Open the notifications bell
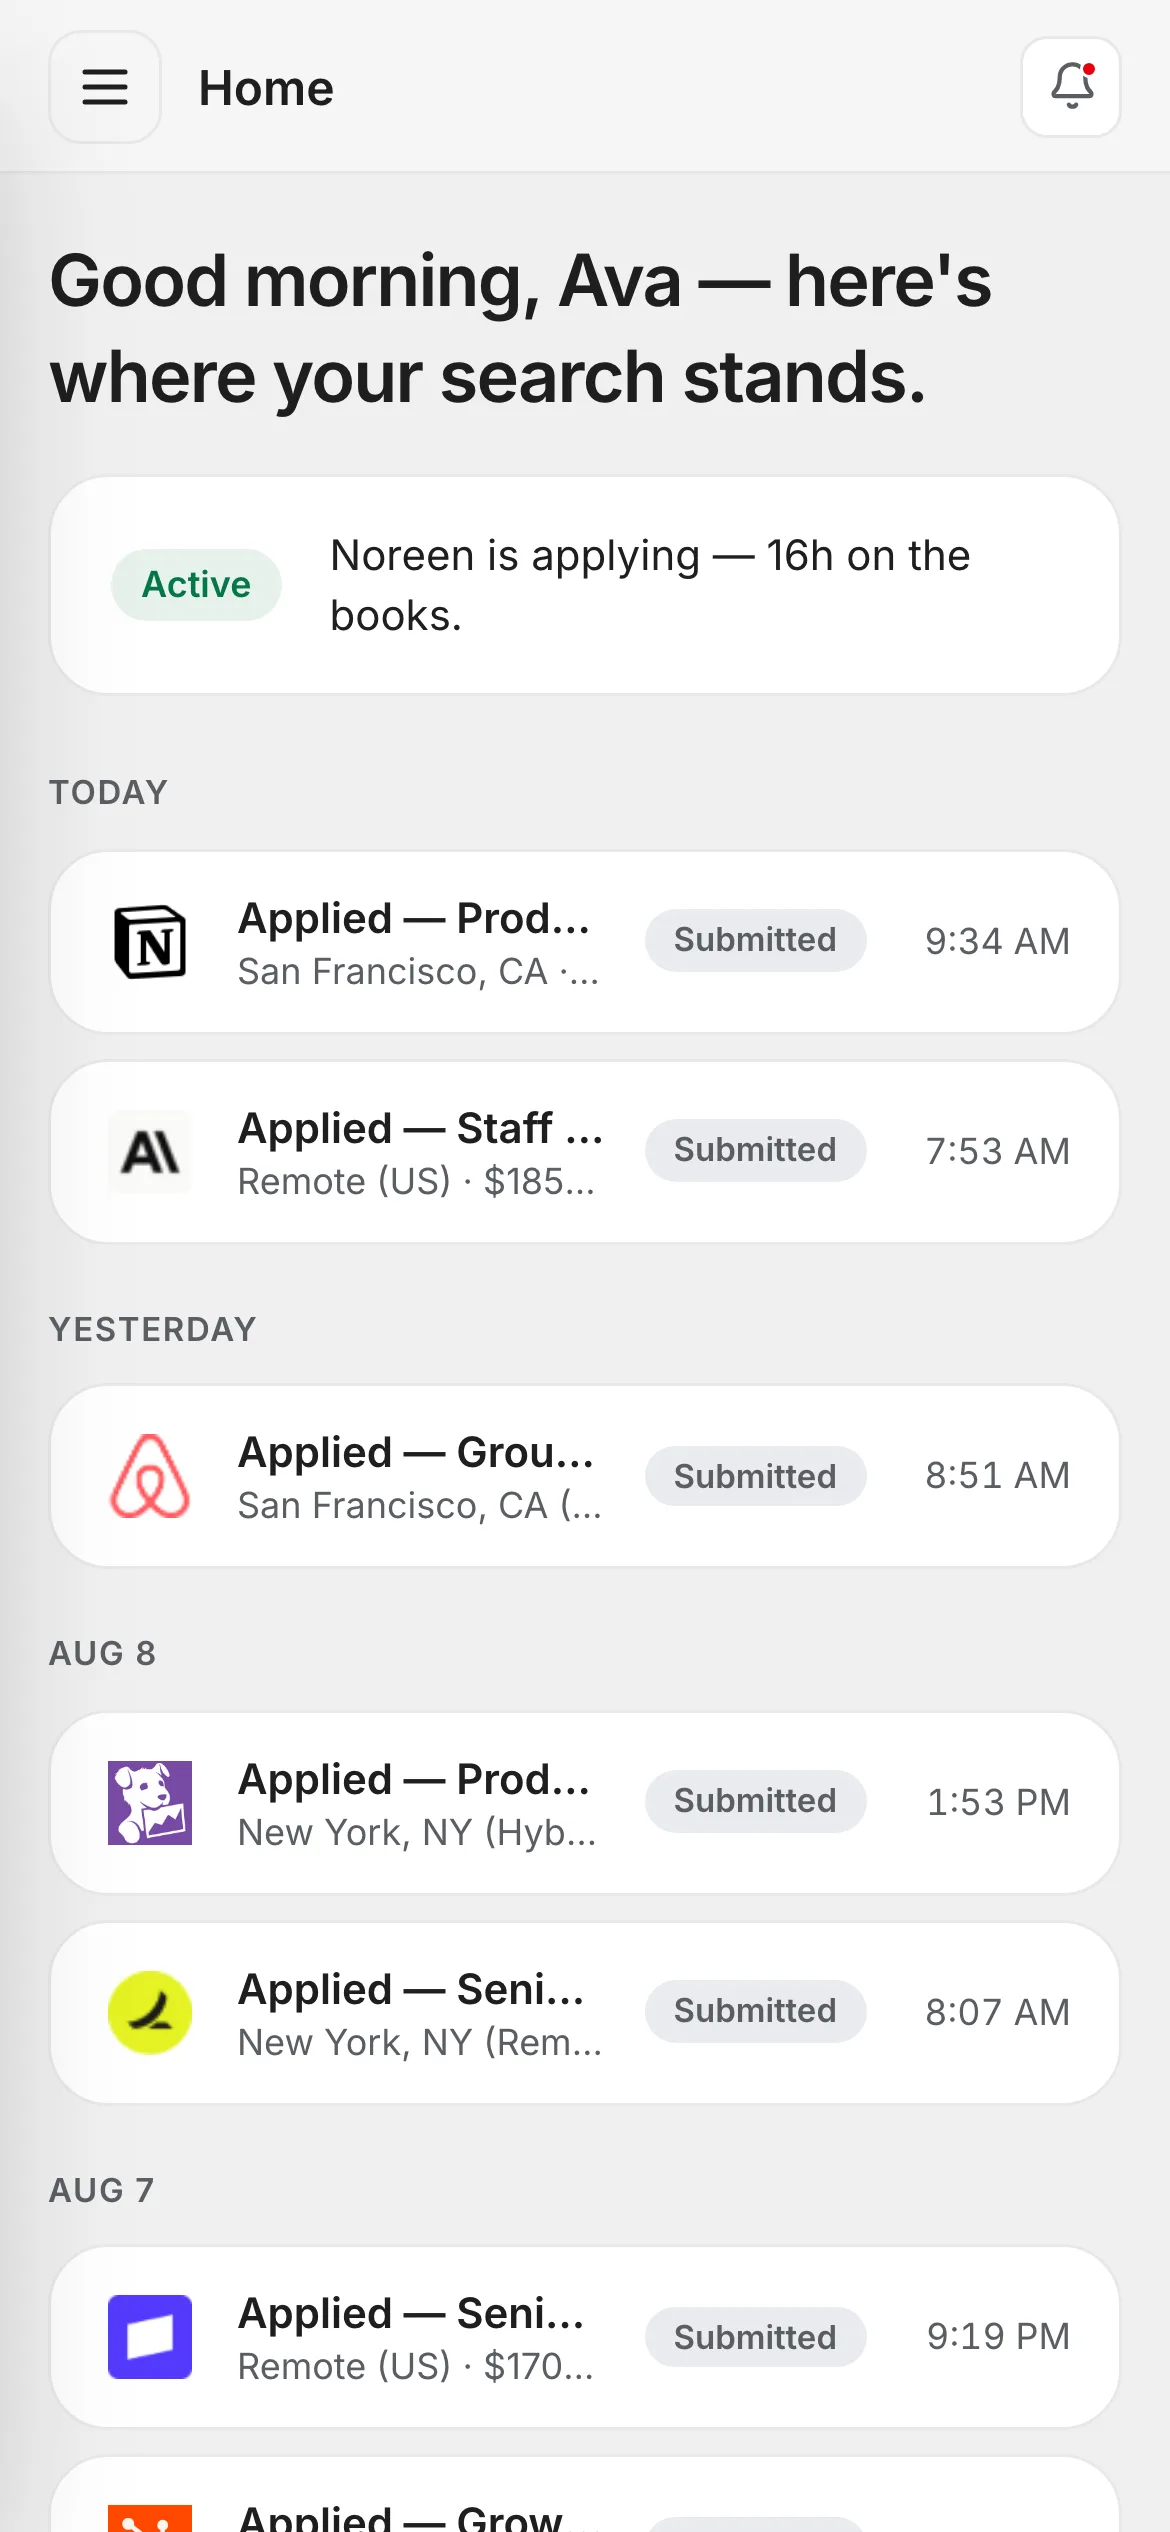 (x=1071, y=87)
